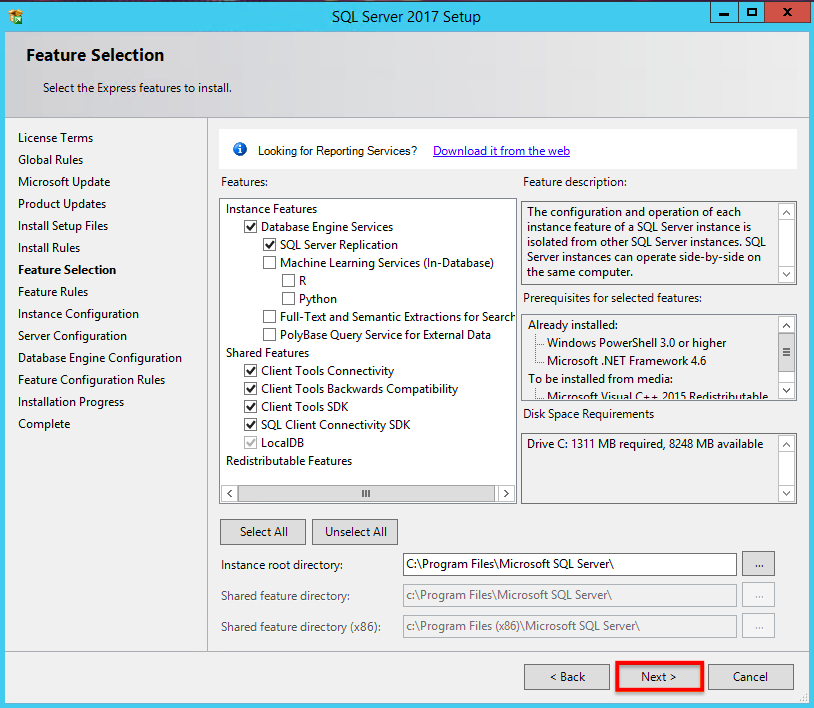Check the Python feature checkbox
This screenshot has height=708, width=814.
coord(288,298)
